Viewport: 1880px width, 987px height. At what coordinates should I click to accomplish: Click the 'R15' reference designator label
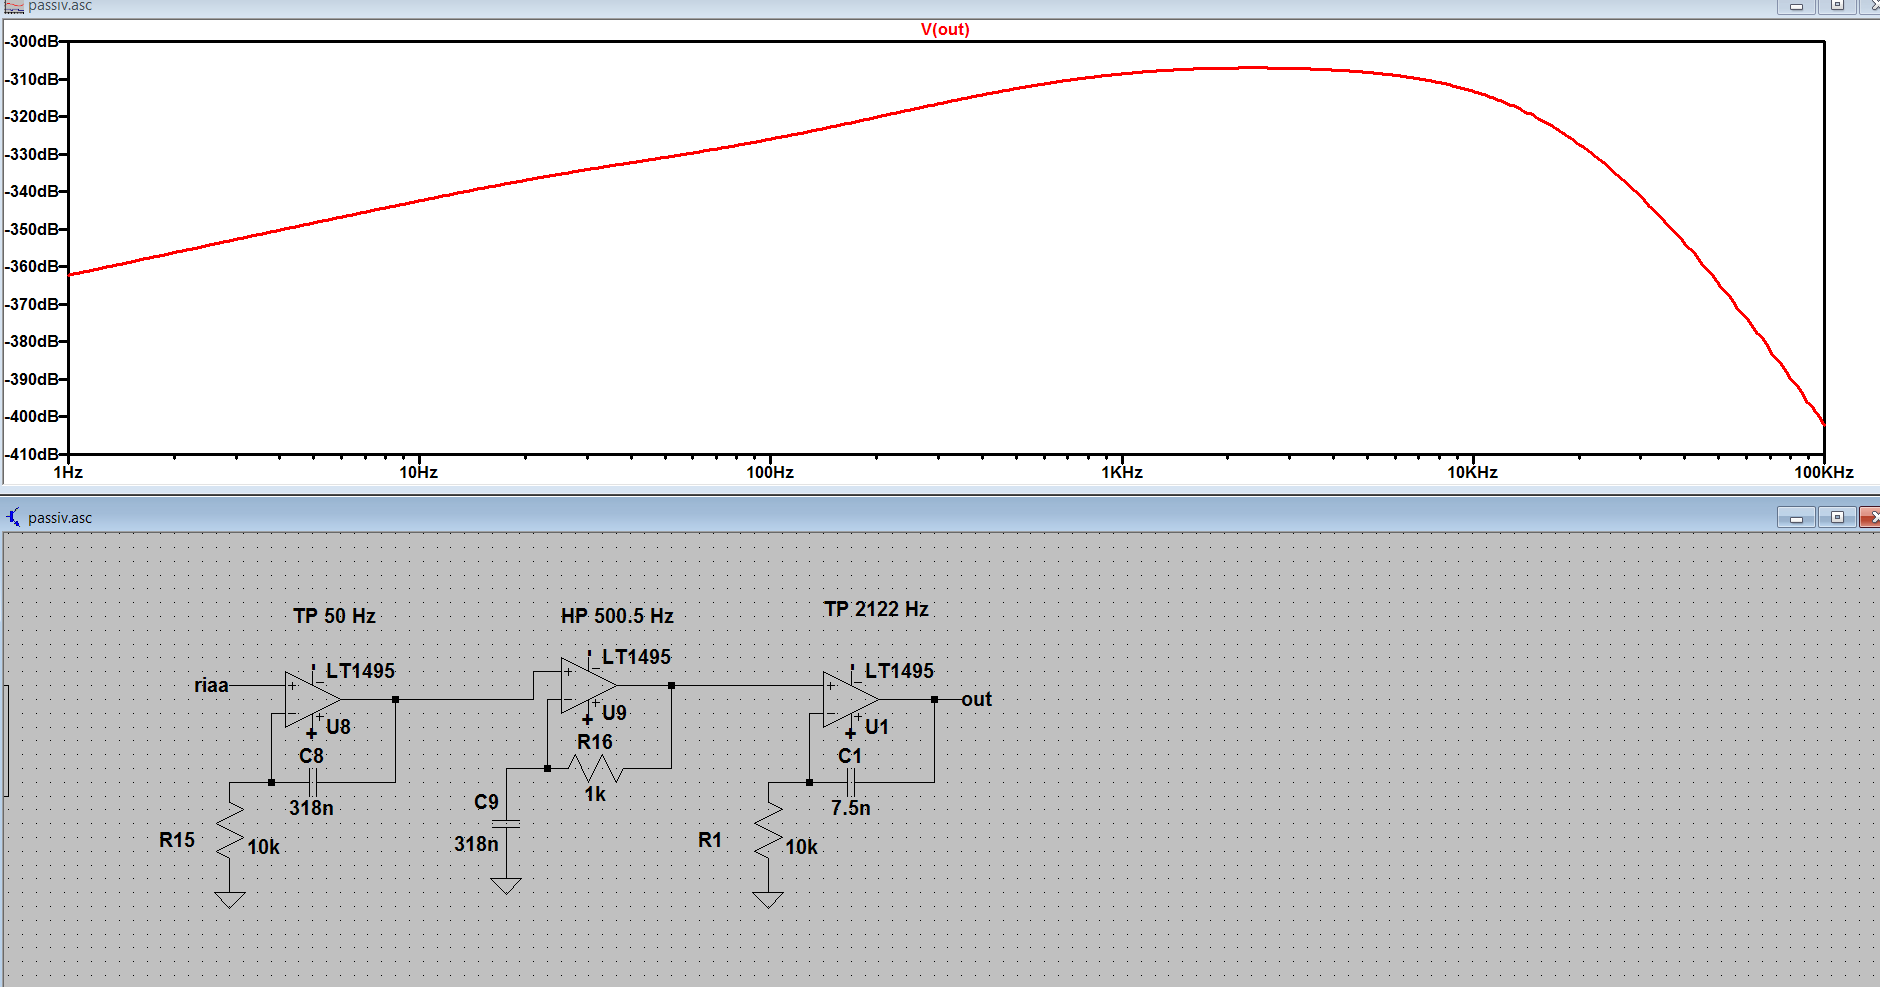177,840
